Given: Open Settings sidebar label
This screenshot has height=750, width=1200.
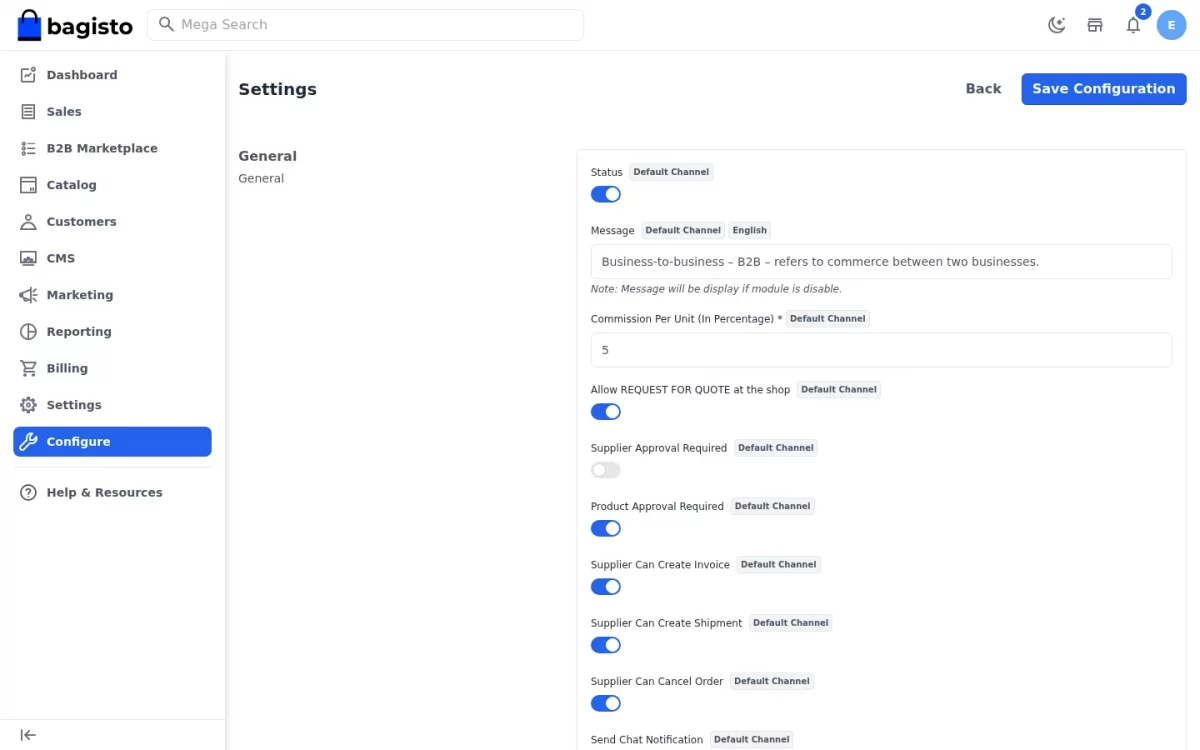Looking at the screenshot, I should 74,405.
